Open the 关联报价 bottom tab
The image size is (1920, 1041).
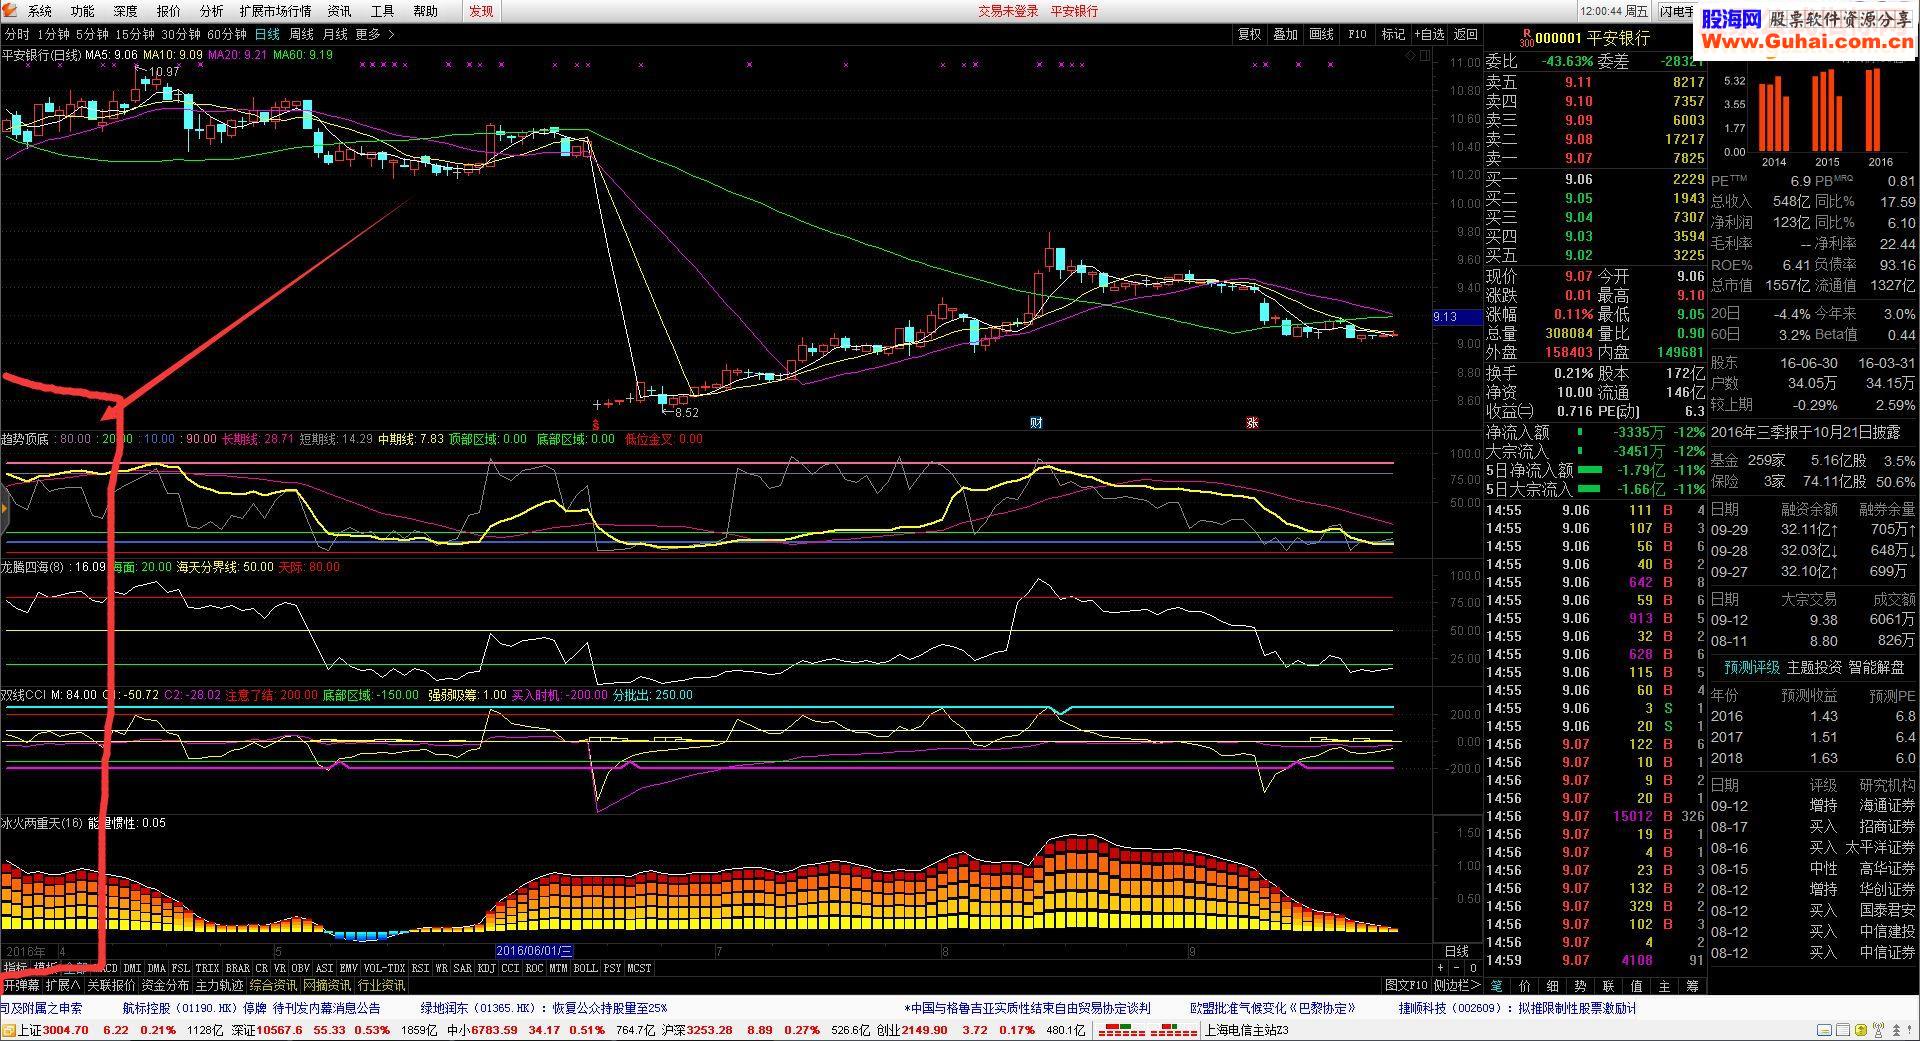pyautogui.click(x=111, y=986)
